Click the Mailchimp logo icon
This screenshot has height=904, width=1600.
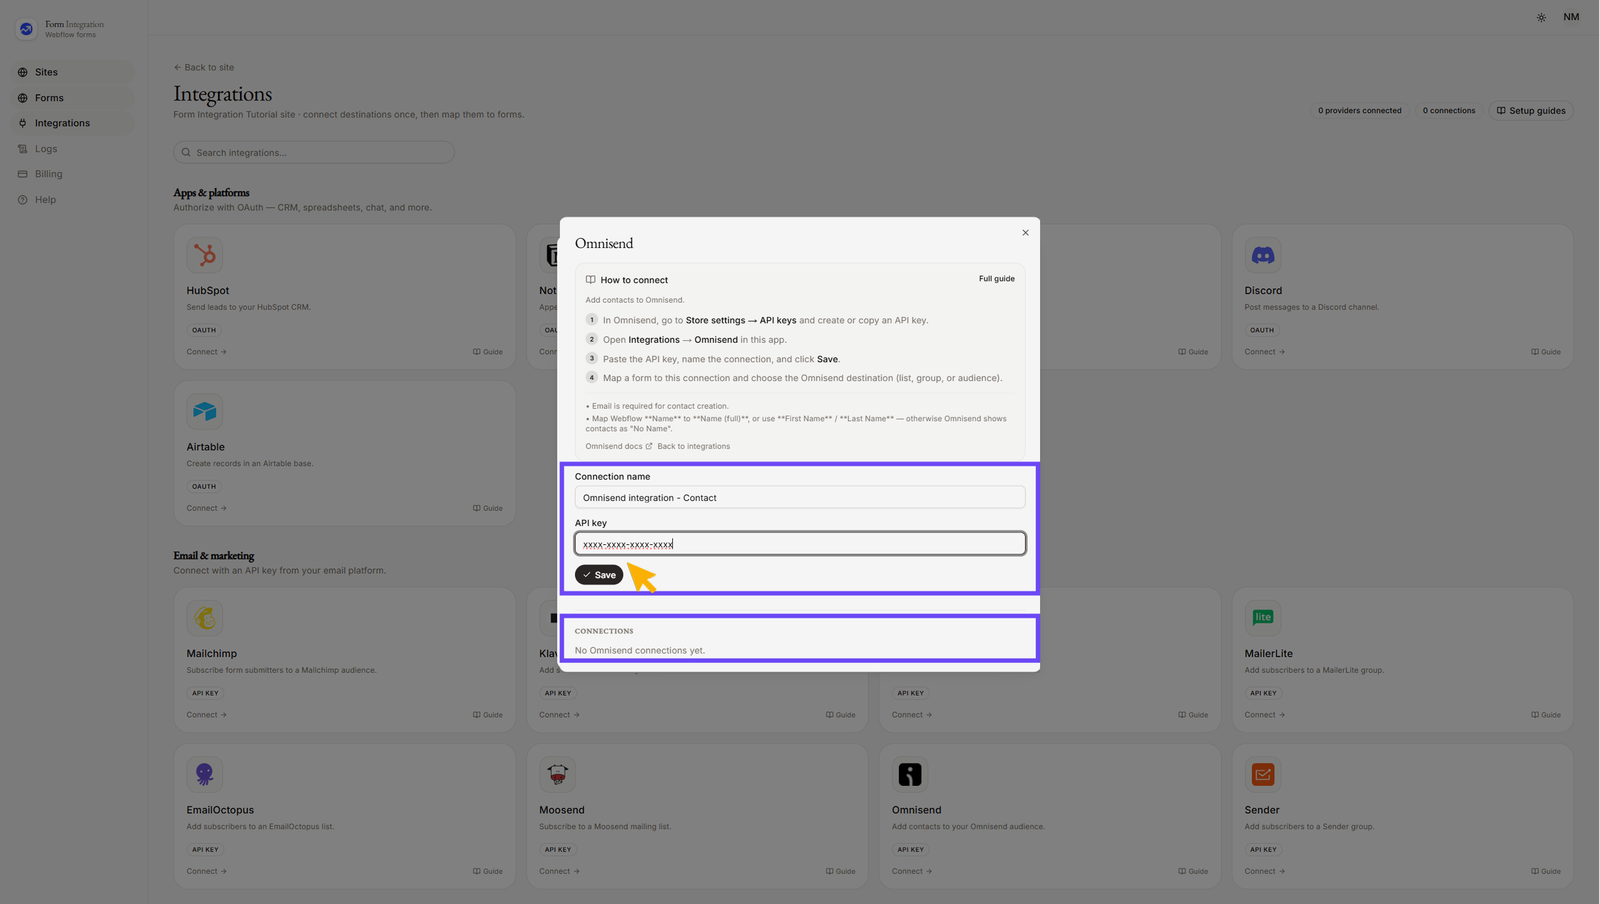(x=204, y=618)
